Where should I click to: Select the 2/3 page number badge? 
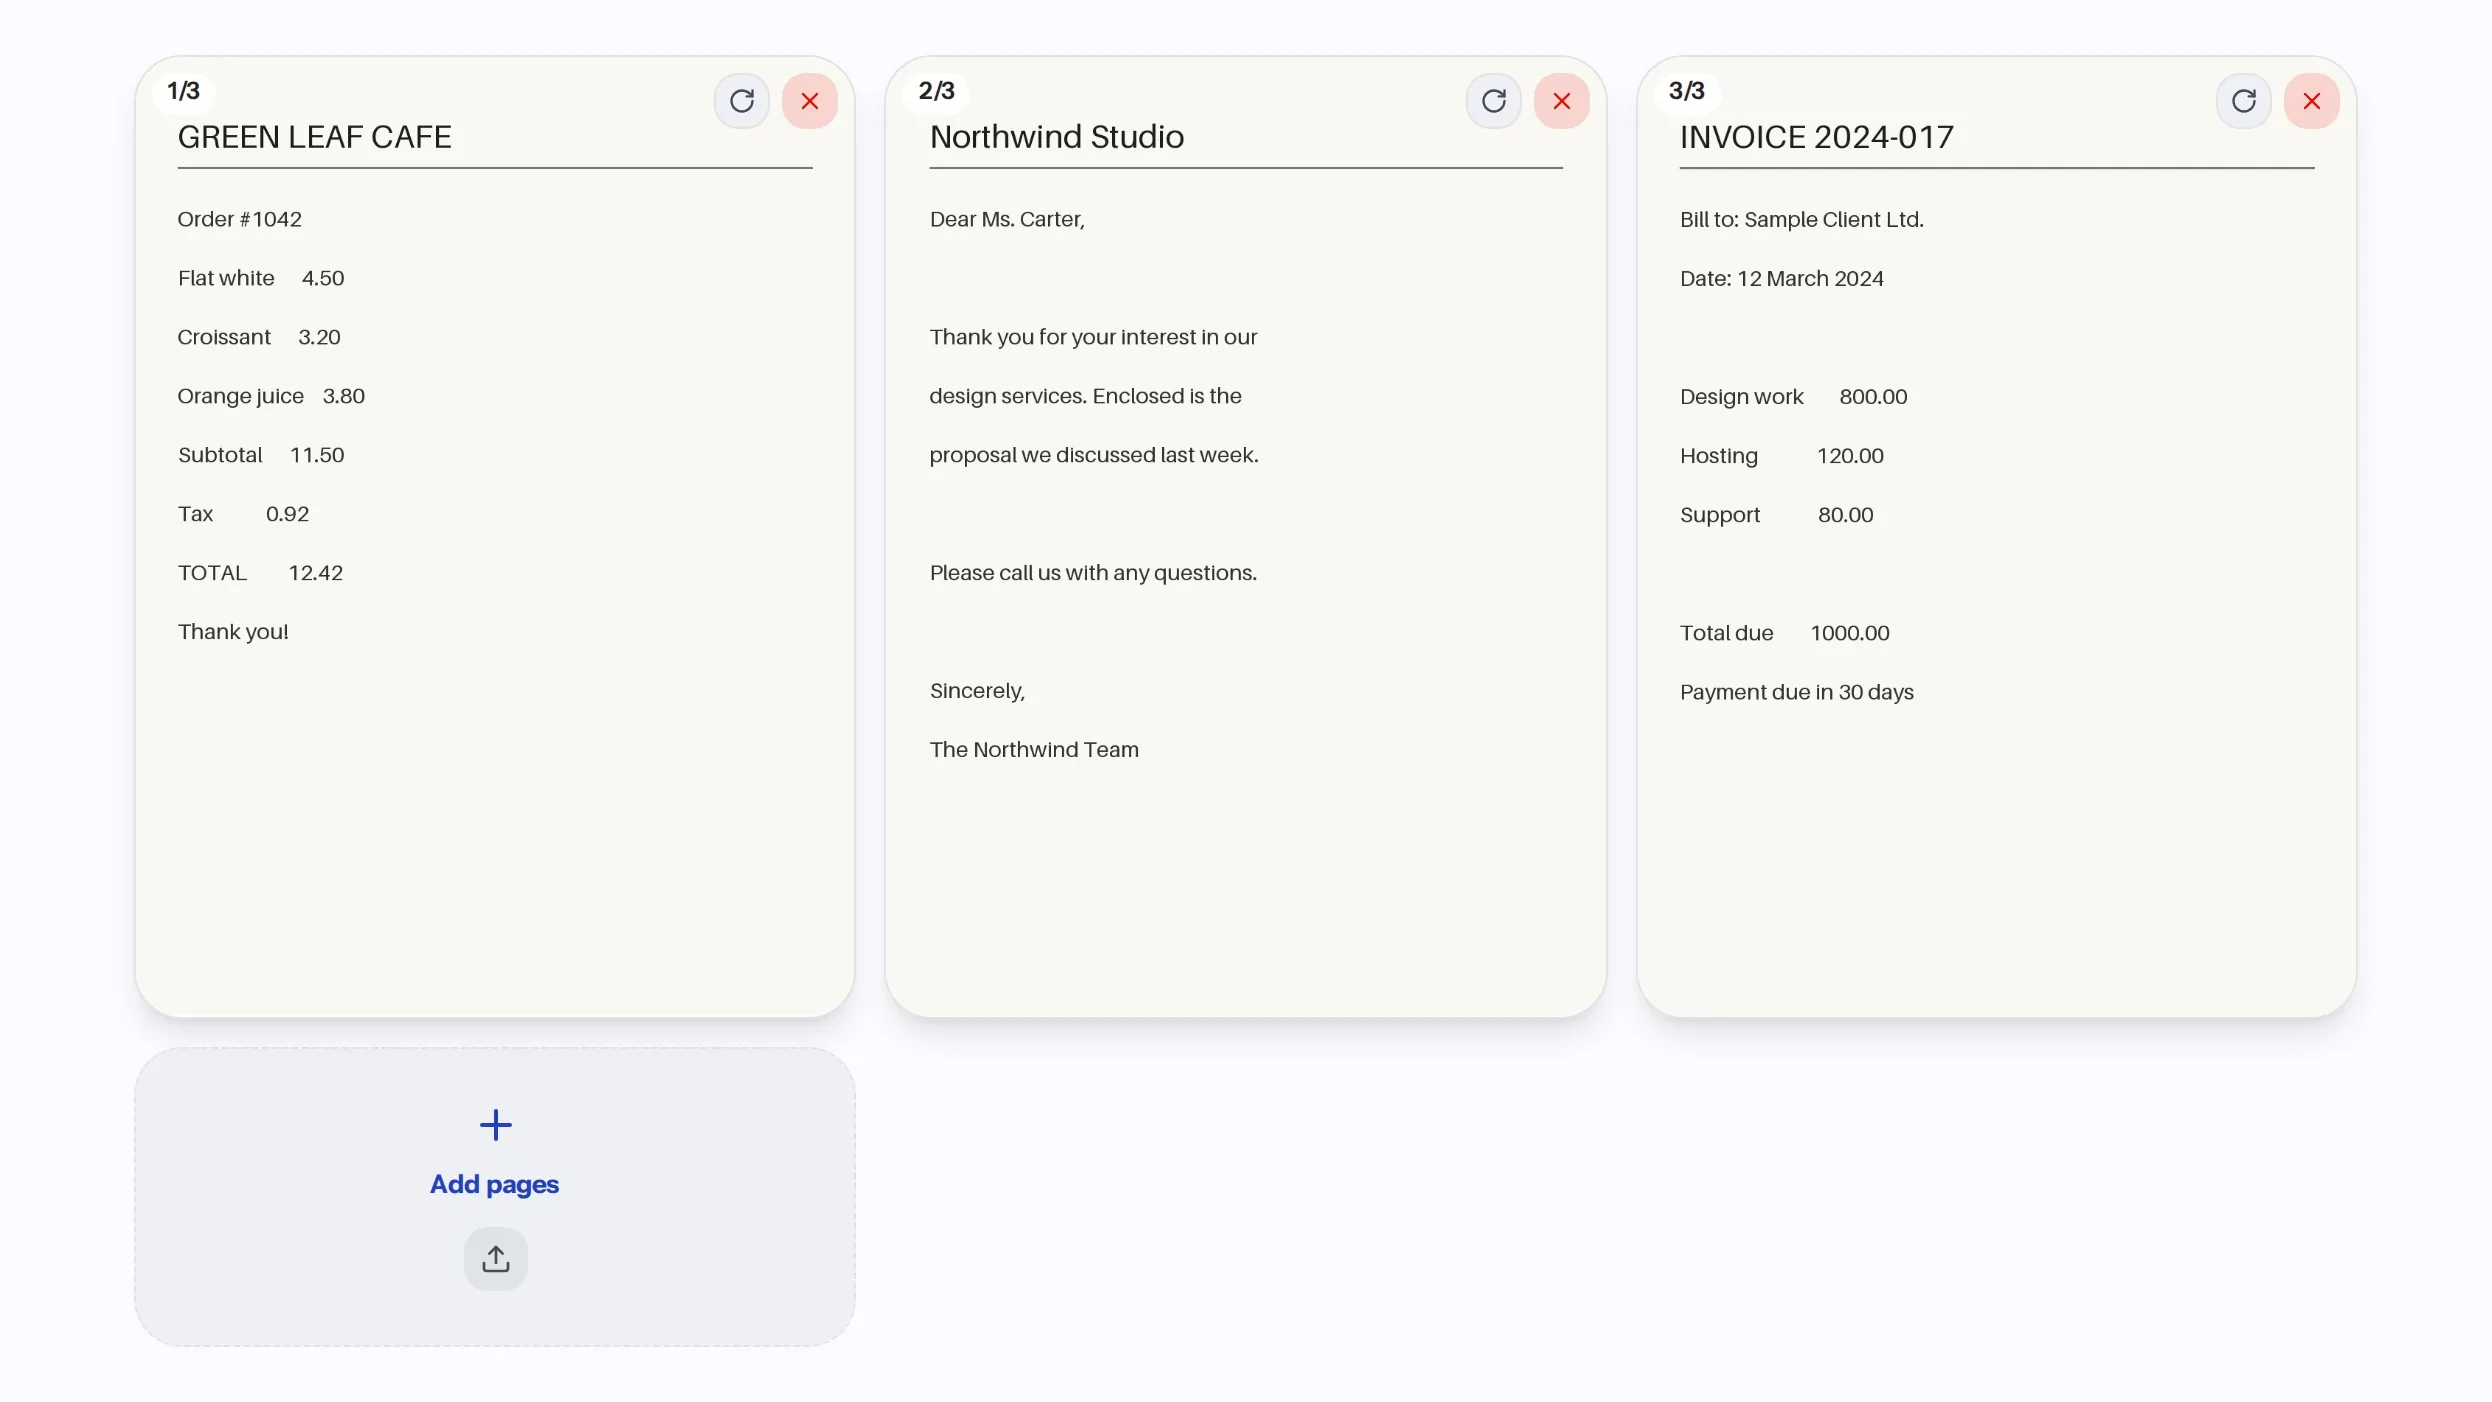[x=936, y=91]
